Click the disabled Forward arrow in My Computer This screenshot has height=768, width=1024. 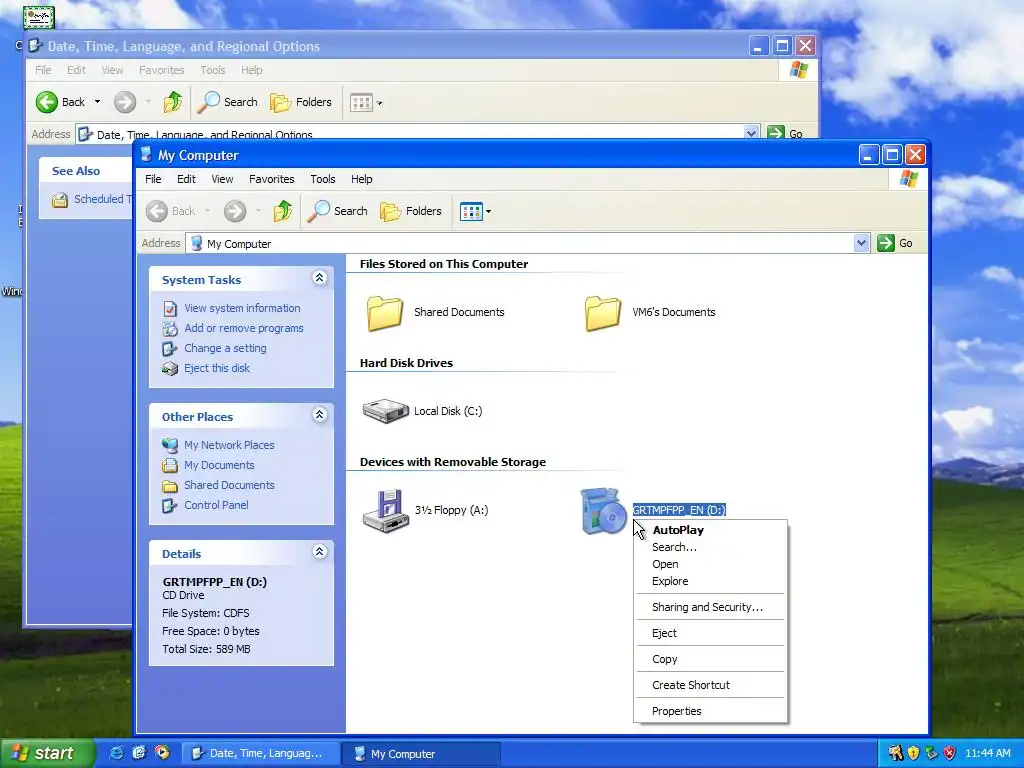click(x=235, y=211)
